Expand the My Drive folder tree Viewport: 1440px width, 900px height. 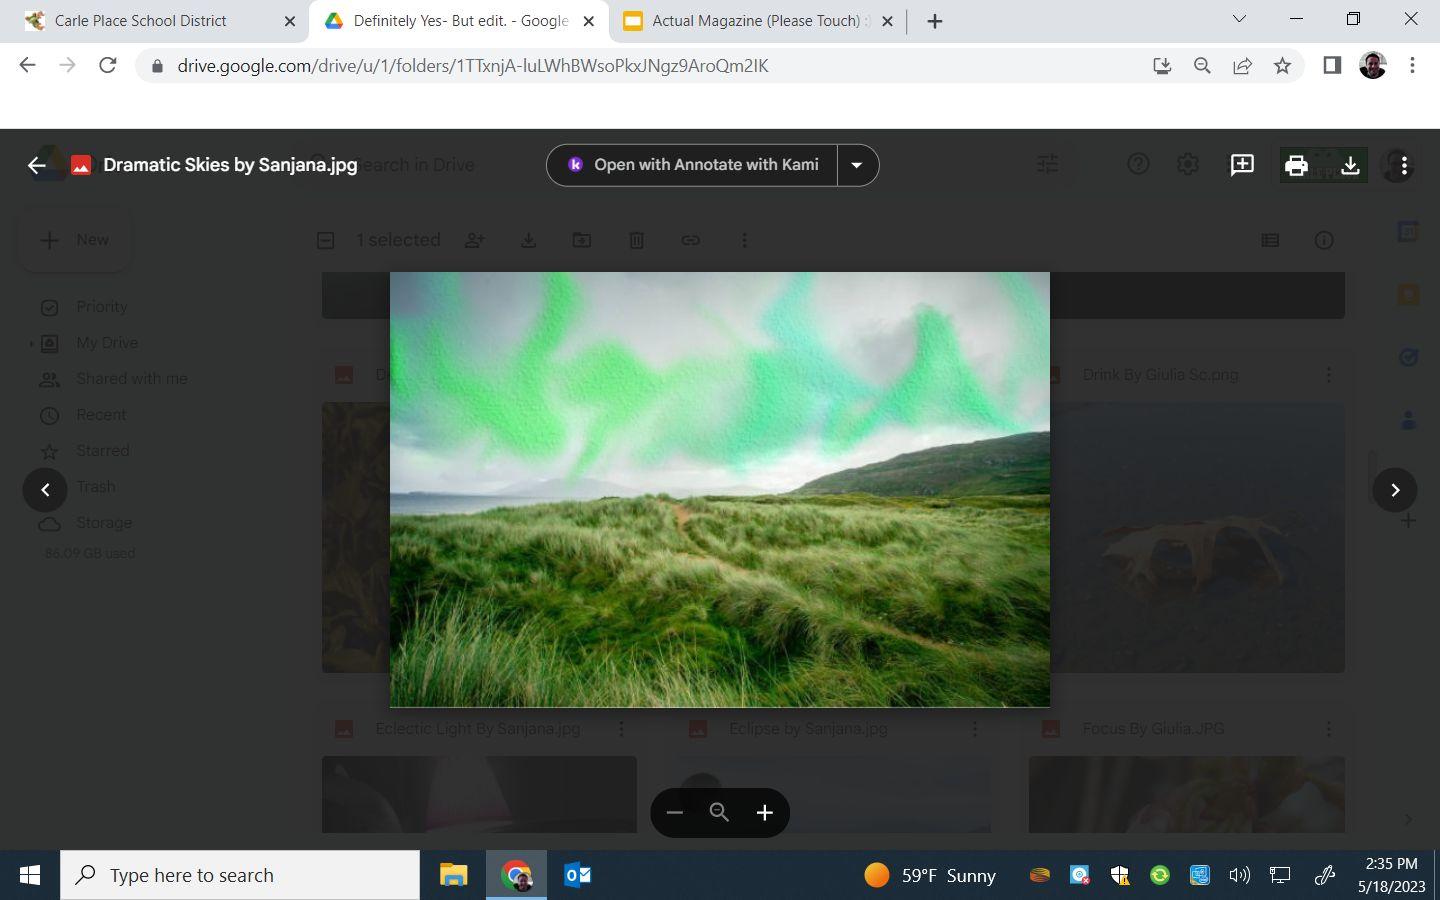point(31,343)
